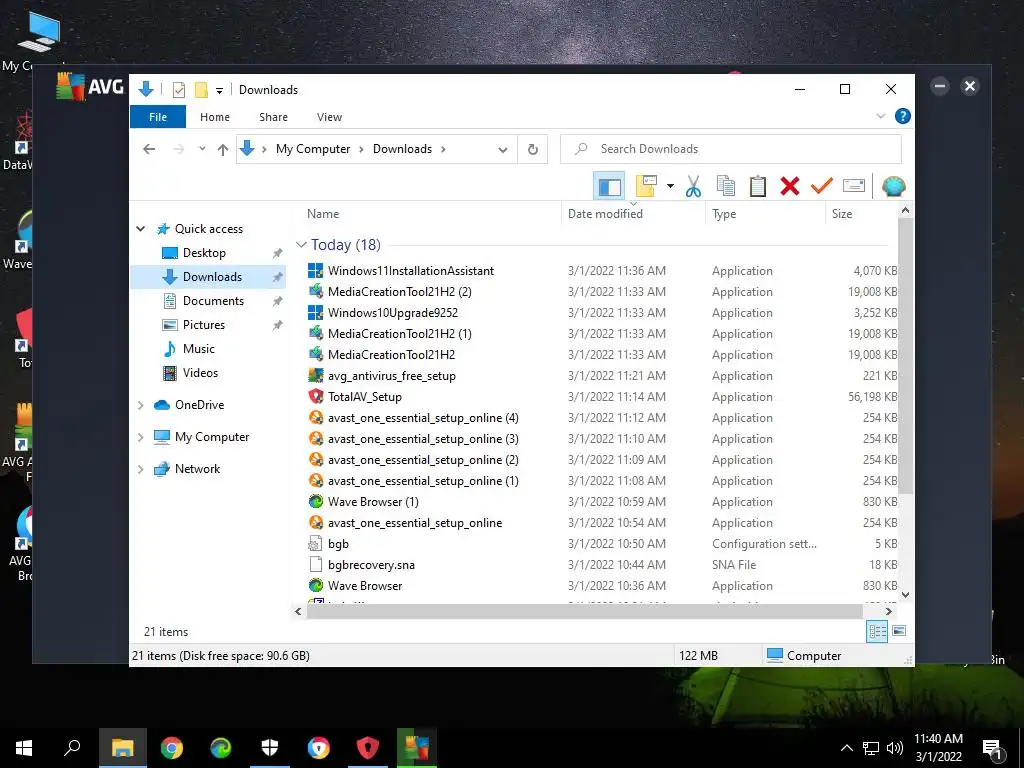Click the blue help question mark icon
The height and width of the screenshot is (768, 1024).
click(903, 116)
